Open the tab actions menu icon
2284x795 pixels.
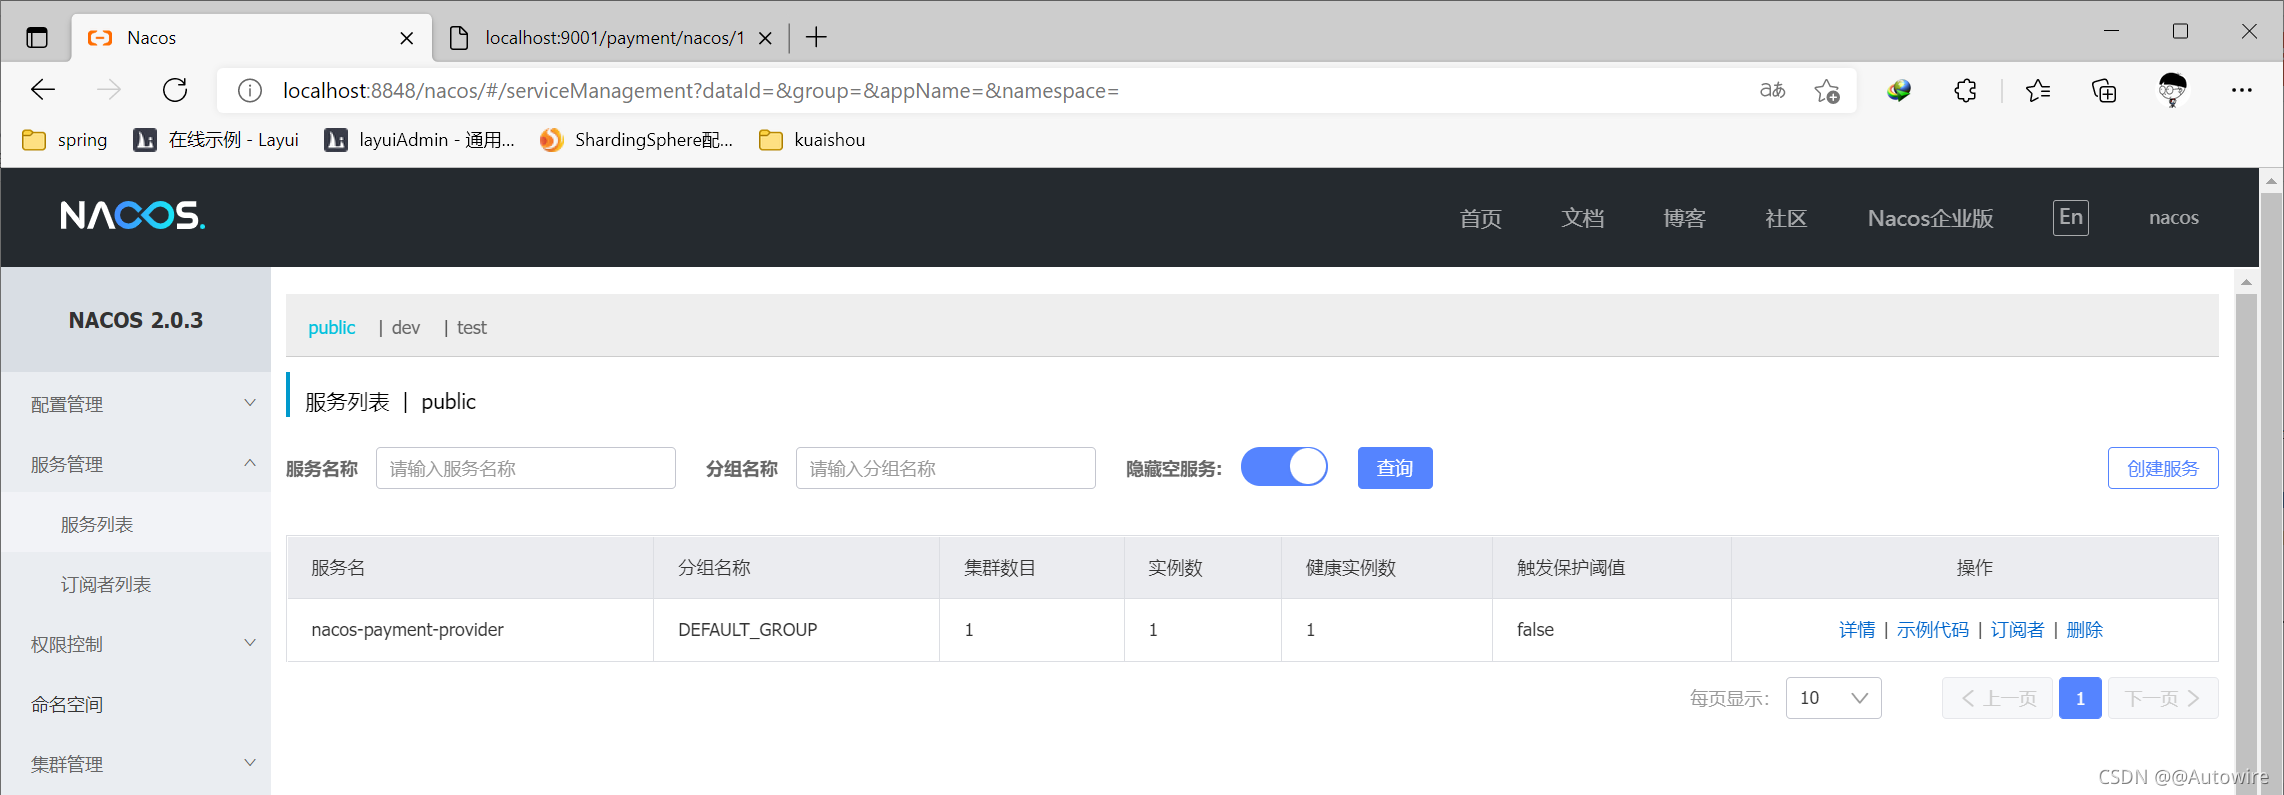coord(37,38)
